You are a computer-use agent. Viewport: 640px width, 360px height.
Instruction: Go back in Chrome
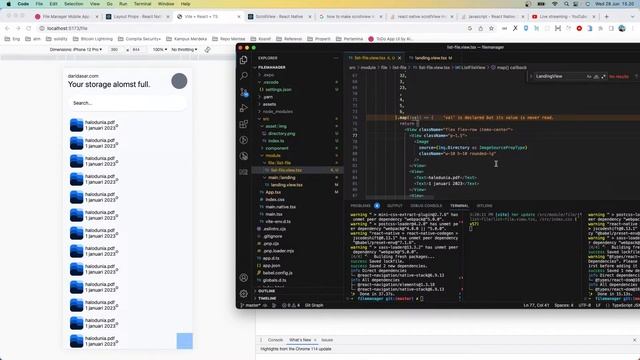pos(7,28)
